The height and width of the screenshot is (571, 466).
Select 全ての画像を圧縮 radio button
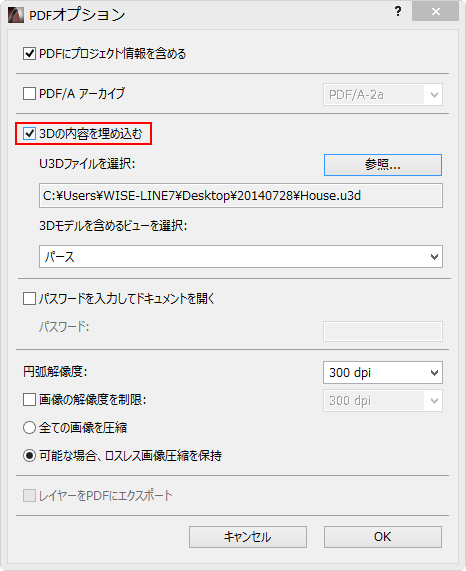tap(29, 427)
